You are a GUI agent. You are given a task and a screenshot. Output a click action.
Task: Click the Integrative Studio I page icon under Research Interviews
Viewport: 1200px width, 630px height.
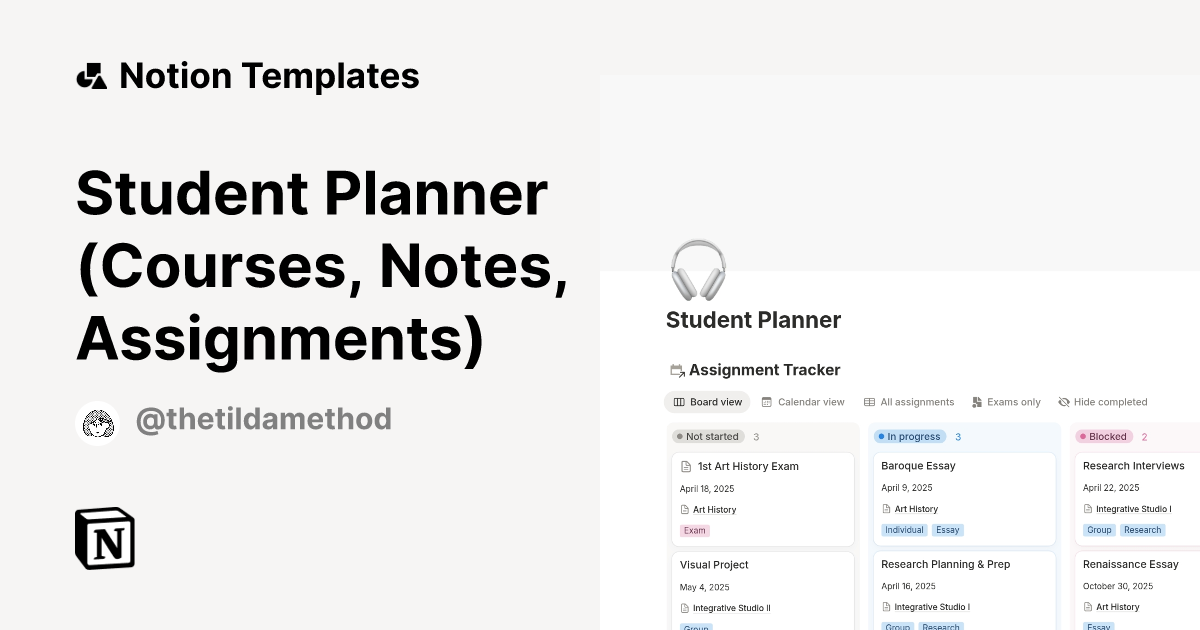1088,509
